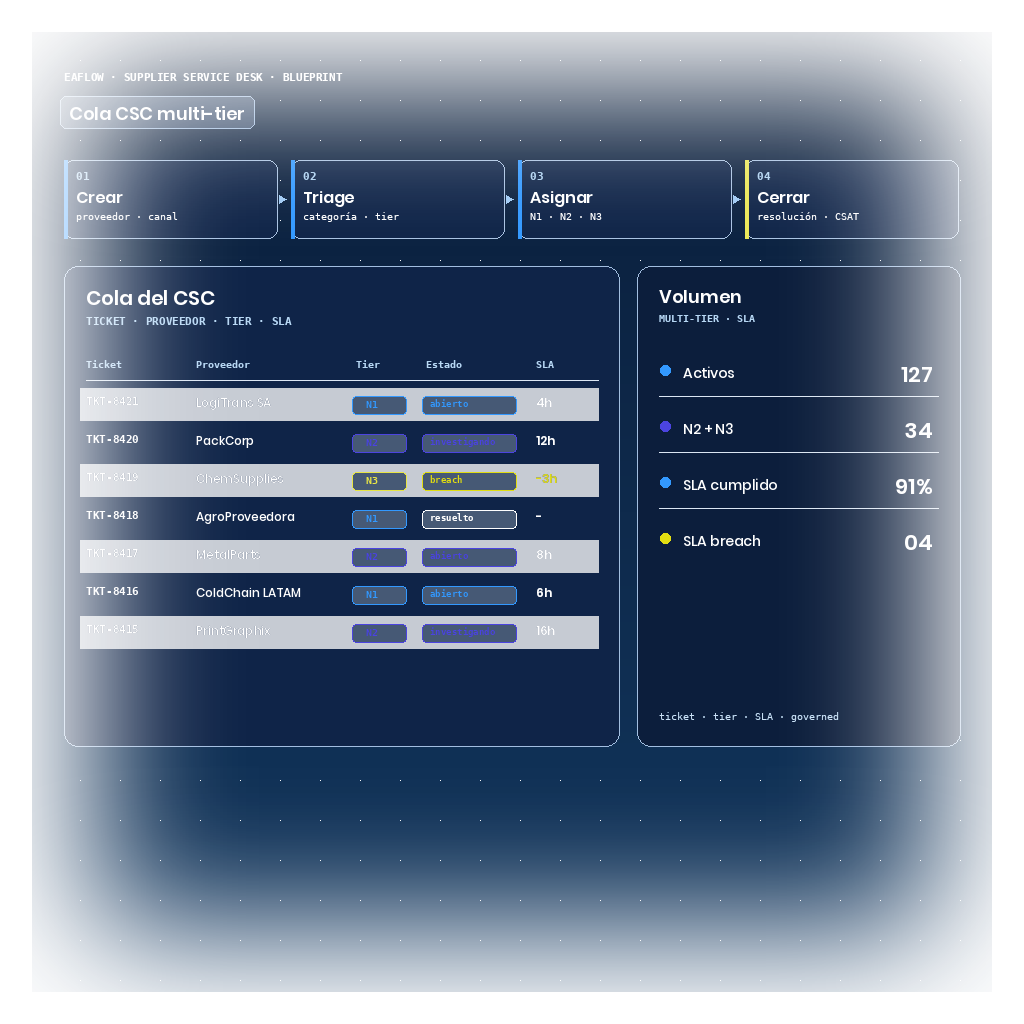This screenshot has height=1024, width=1024.
Task: Click the arrow between Triage and Asignar
Action: click(510, 199)
